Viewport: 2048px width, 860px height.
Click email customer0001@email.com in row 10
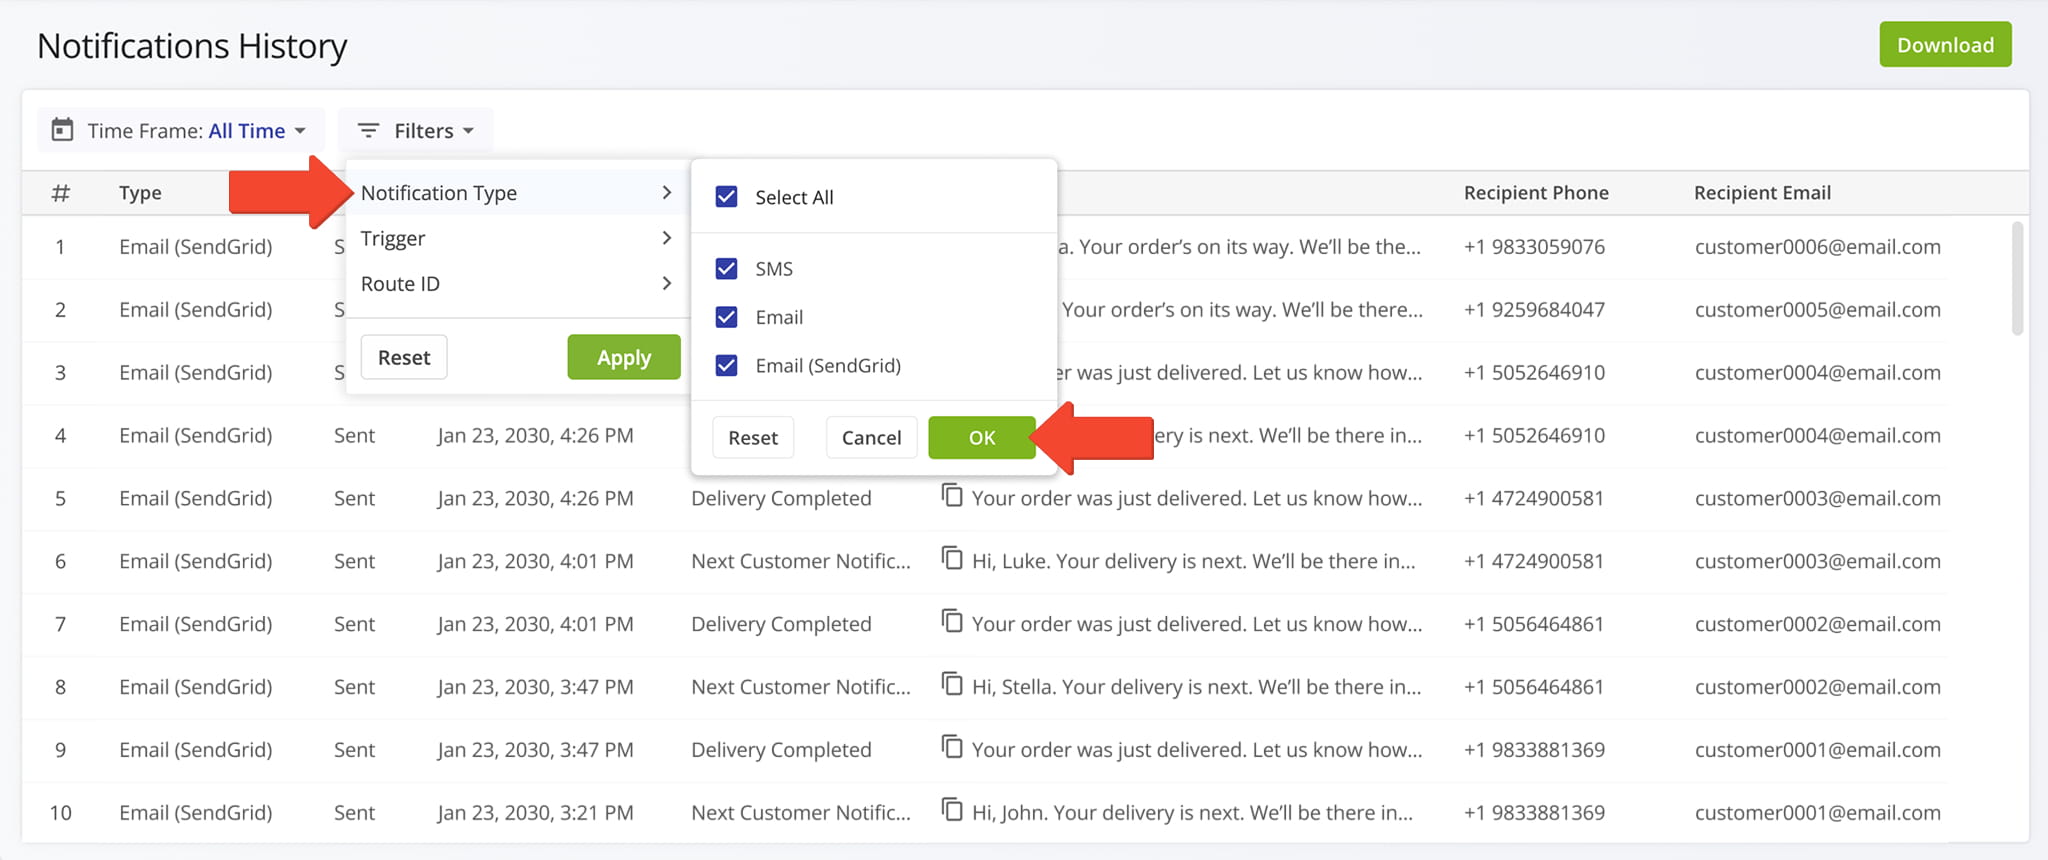pos(1817,813)
